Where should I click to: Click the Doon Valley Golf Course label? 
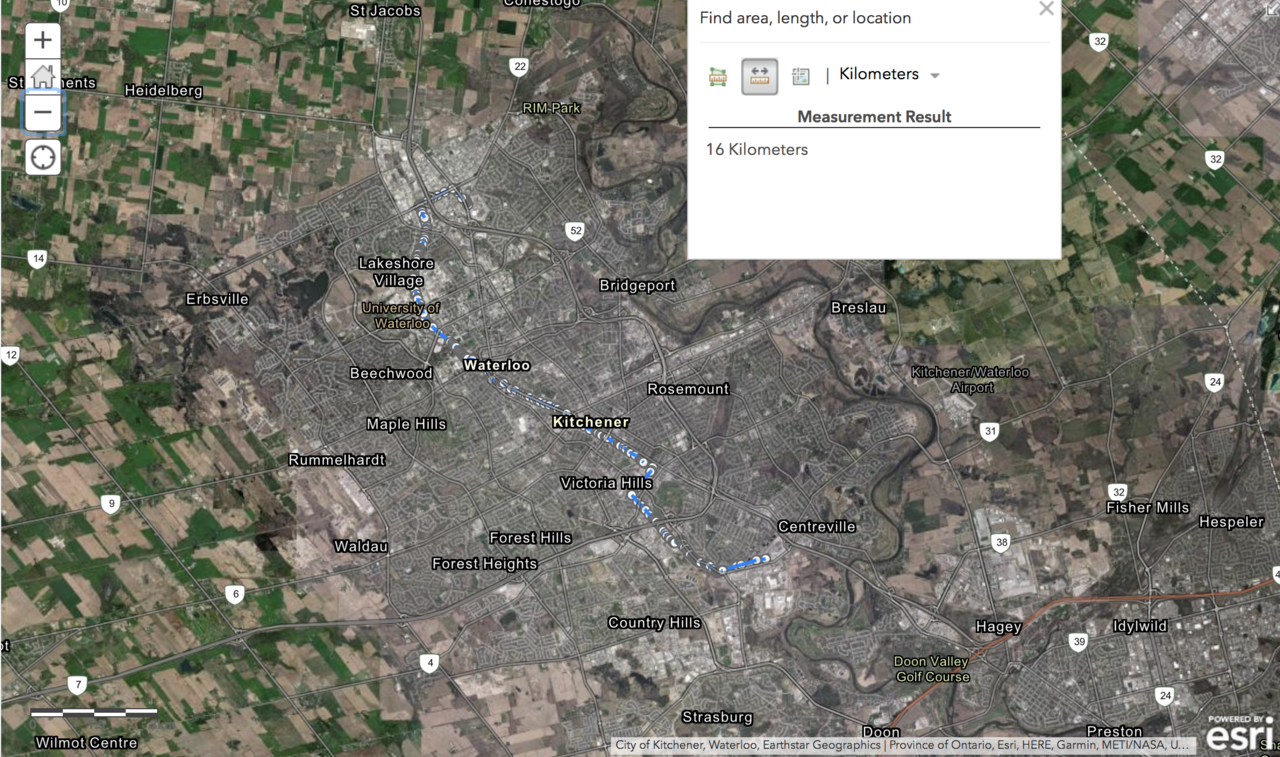[x=932, y=669]
